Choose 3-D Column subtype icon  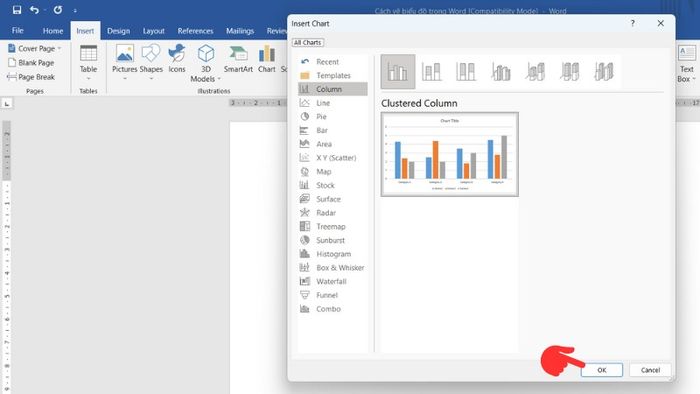pos(604,71)
